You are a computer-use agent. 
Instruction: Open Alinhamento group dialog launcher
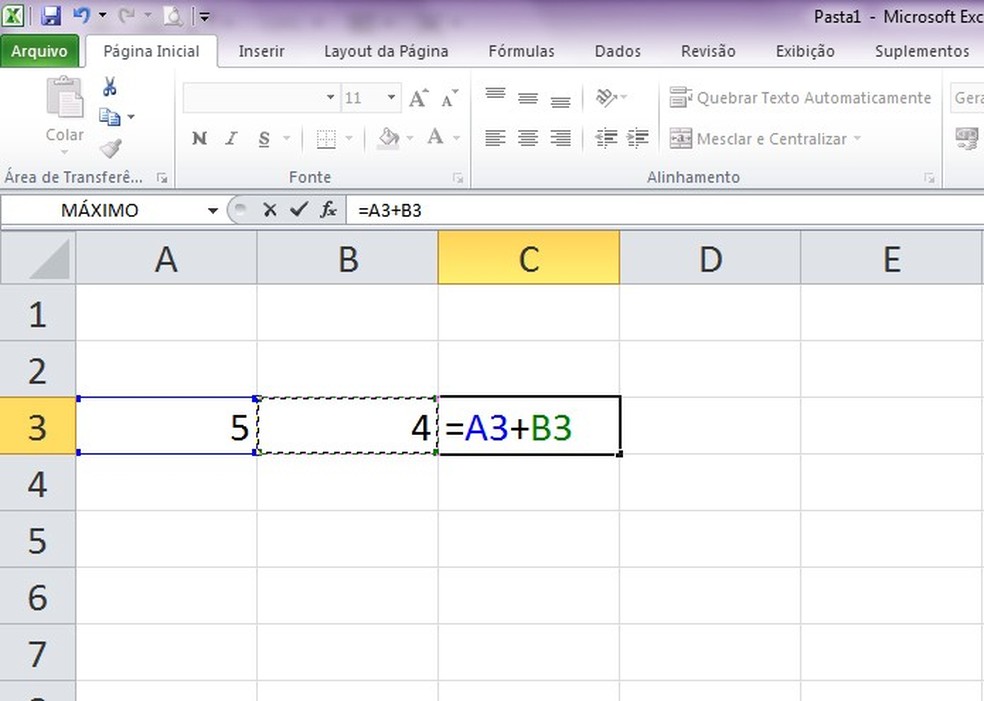point(929,178)
